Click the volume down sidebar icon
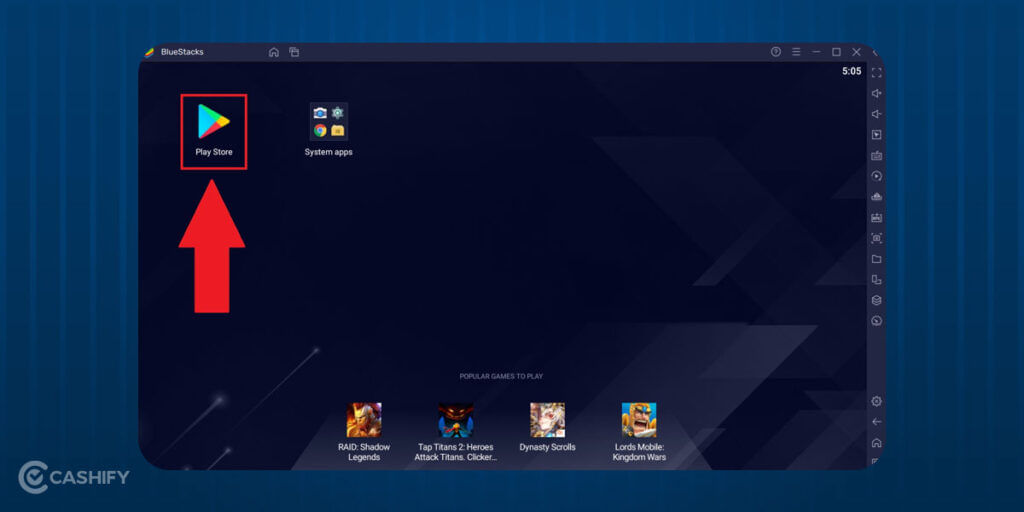This screenshot has height=512, width=1024. coord(876,114)
